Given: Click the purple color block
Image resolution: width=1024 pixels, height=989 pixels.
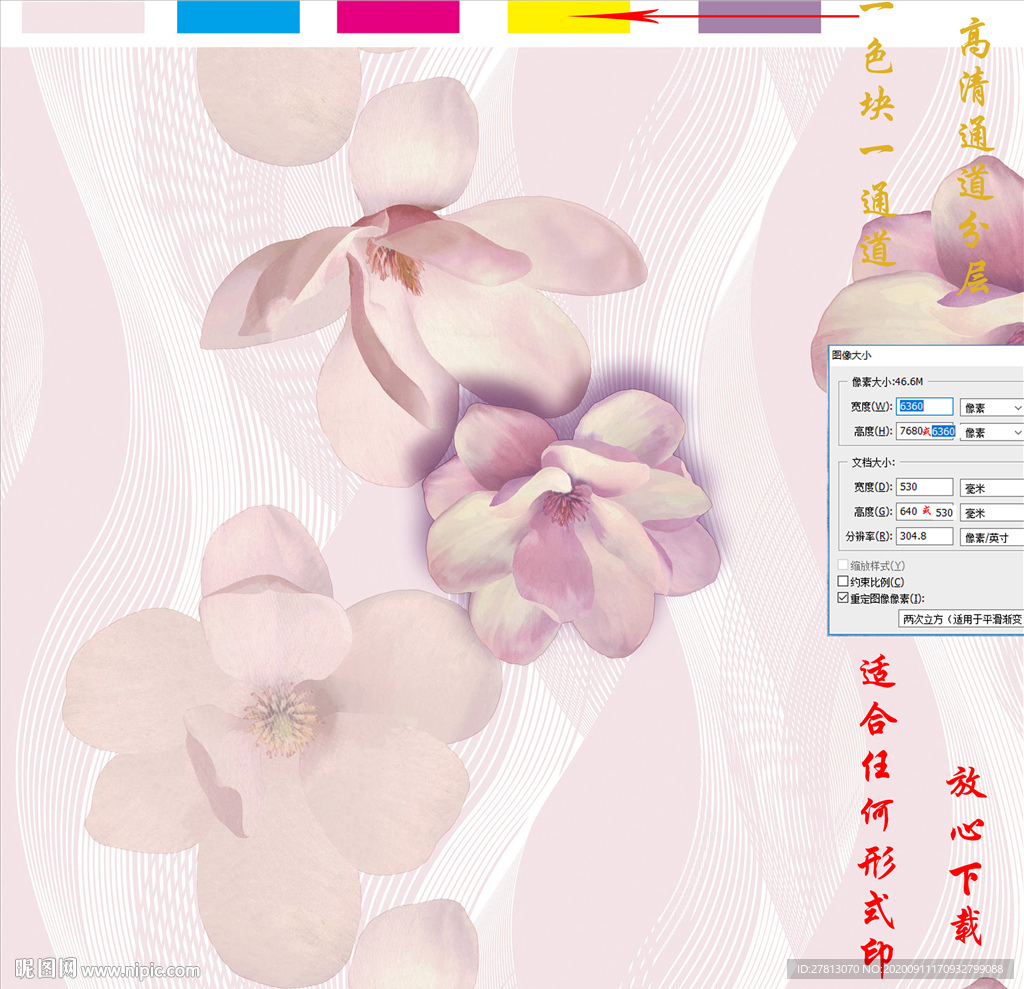Looking at the screenshot, I should (x=759, y=17).
